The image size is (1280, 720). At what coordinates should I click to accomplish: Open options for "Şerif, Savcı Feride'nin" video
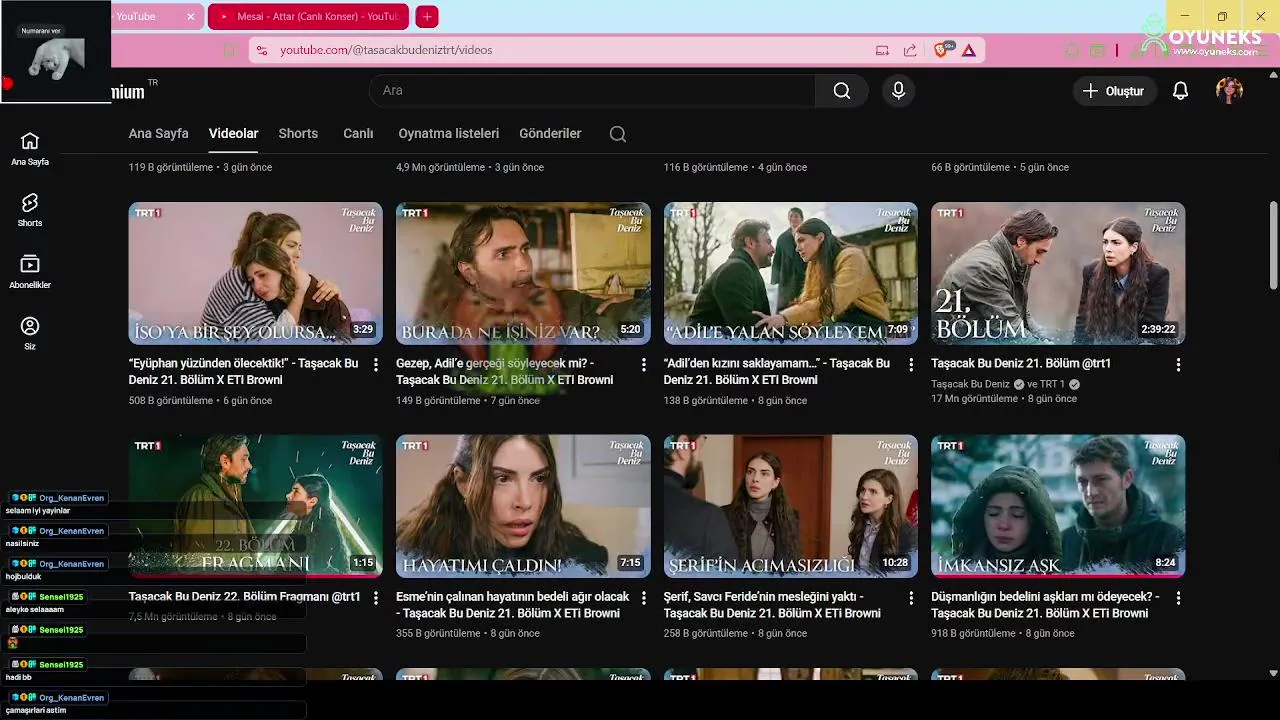tap(911, 598)
